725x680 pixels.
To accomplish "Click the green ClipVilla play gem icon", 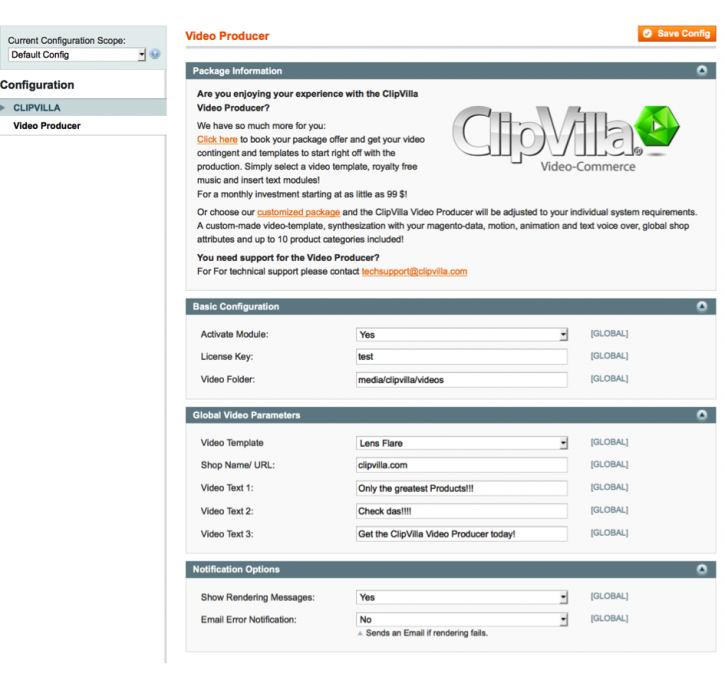I will pyautogui.click(x=657, y=127).
